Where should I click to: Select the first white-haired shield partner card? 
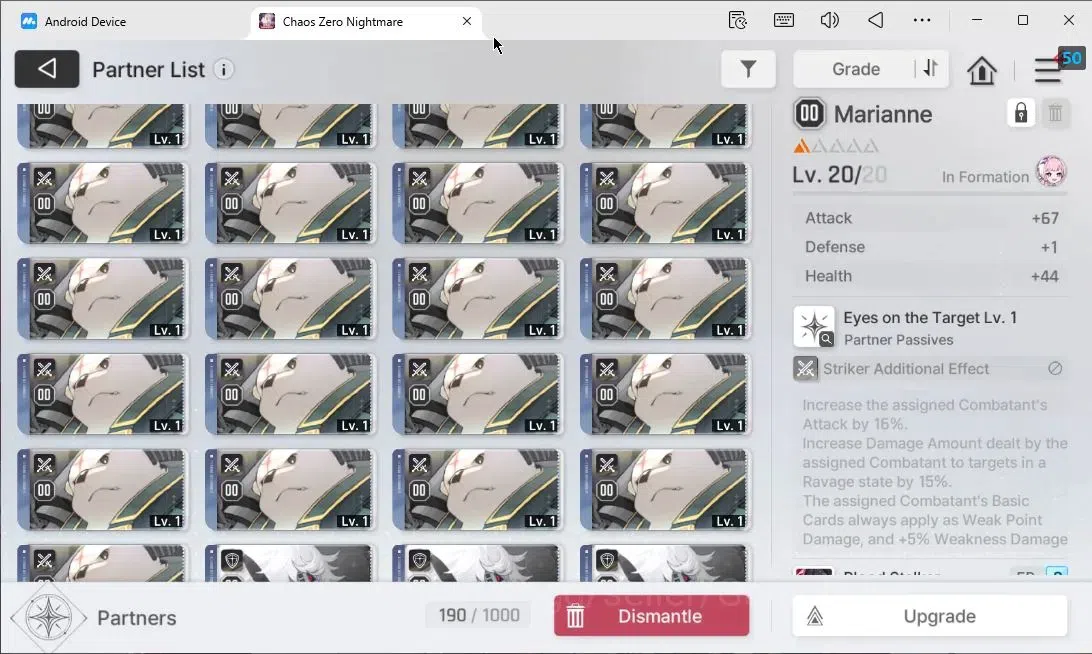point(290,563)
